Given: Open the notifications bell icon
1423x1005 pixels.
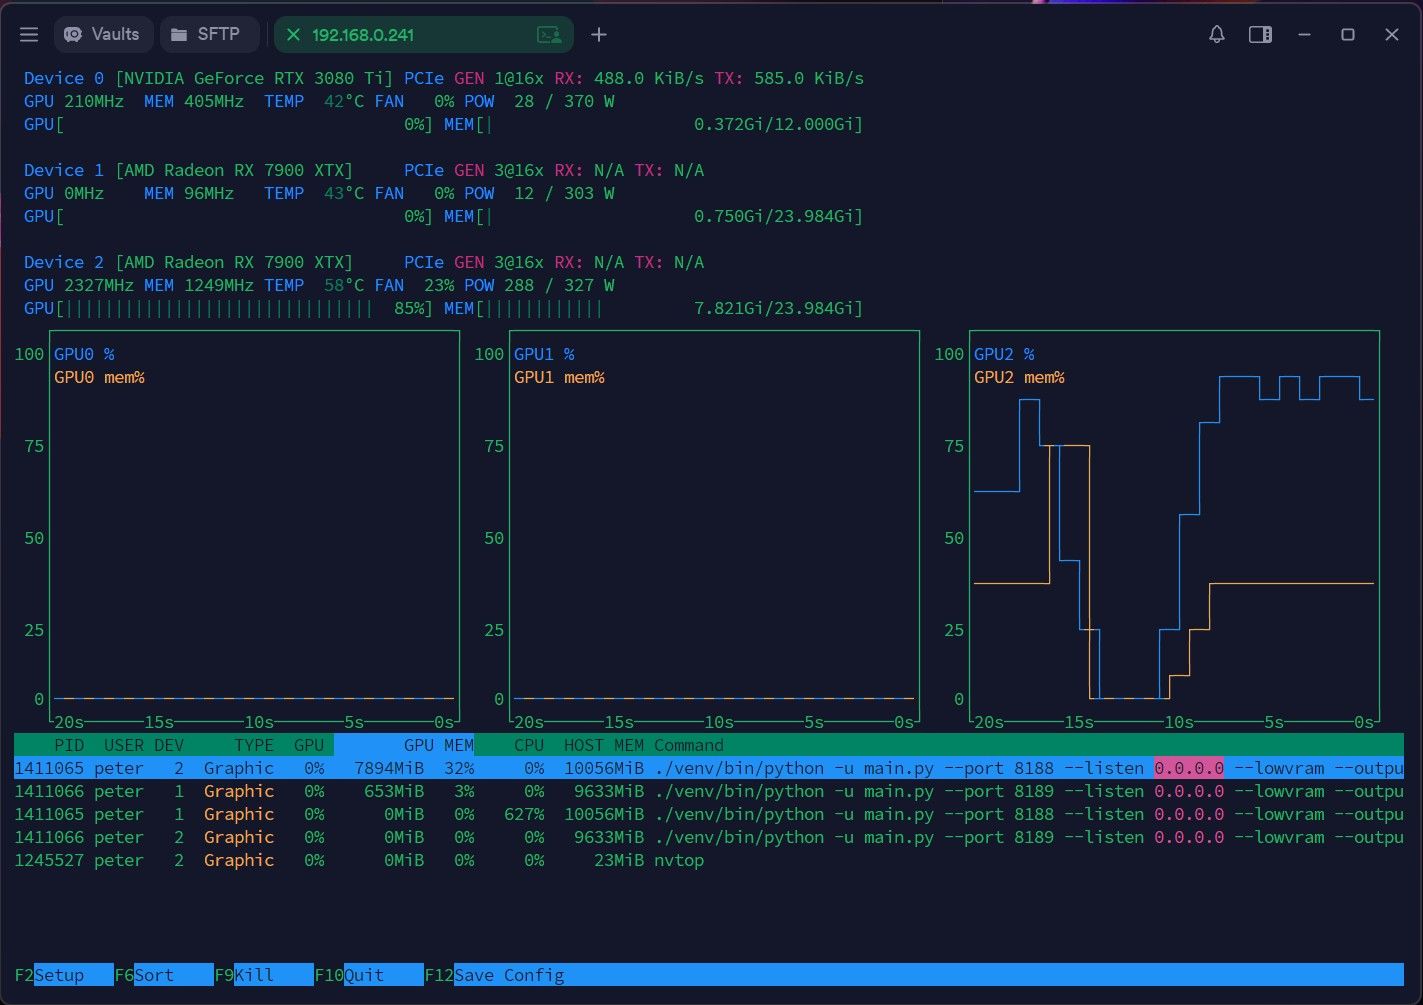Looking at the screenshot, I should point(1216,34).
